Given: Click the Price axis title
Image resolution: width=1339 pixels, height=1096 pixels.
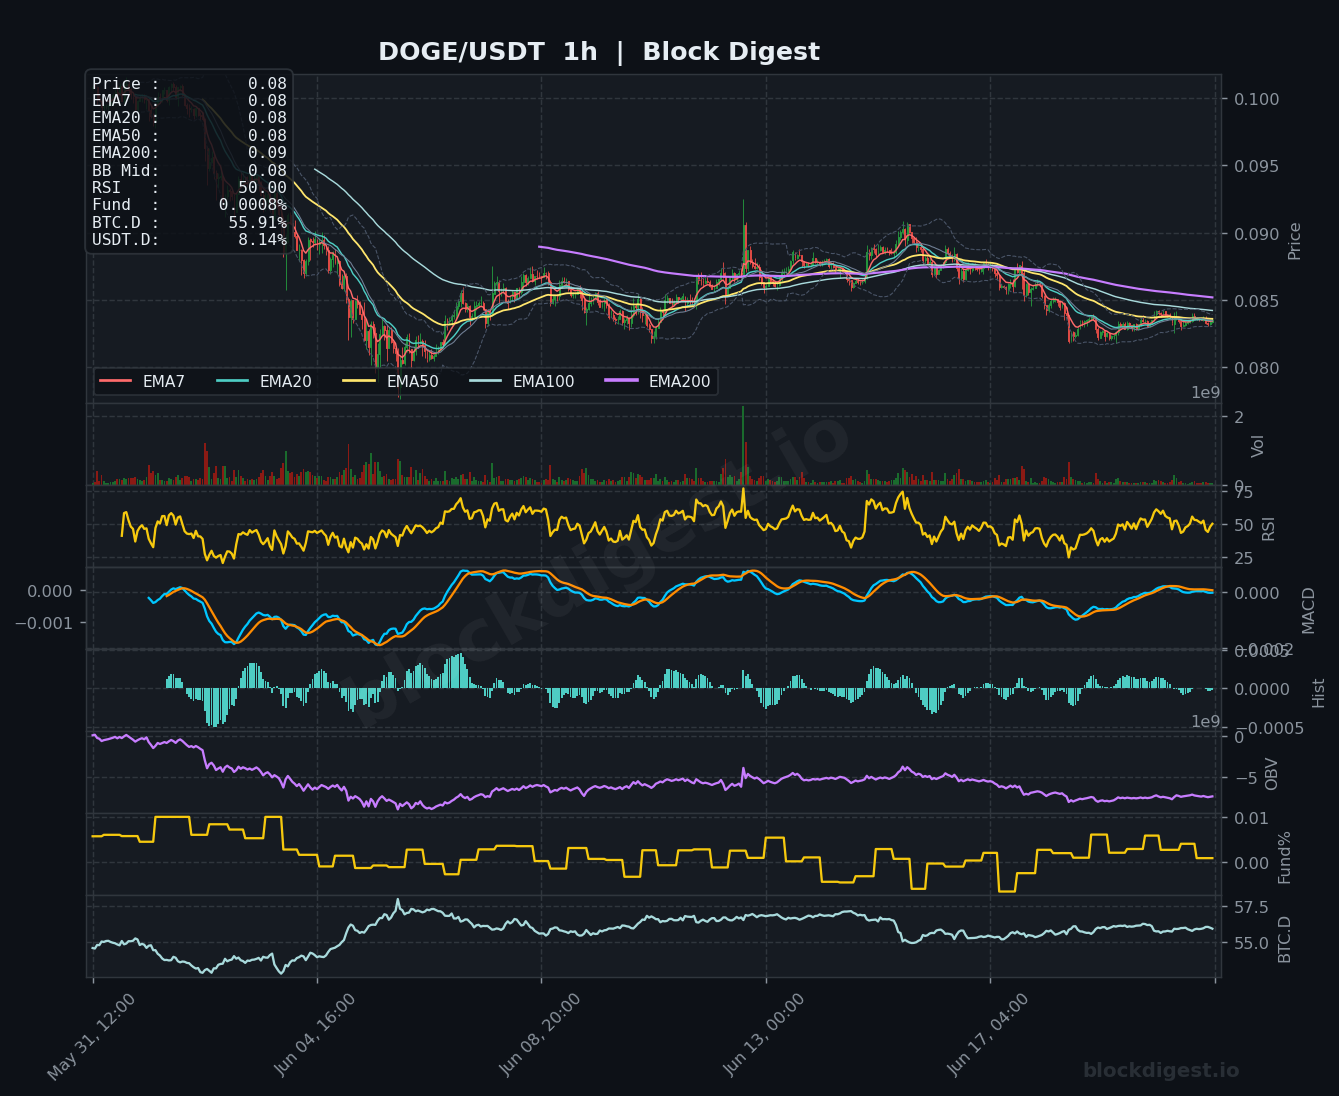Looking at the screenshot, I should 1295,241.
